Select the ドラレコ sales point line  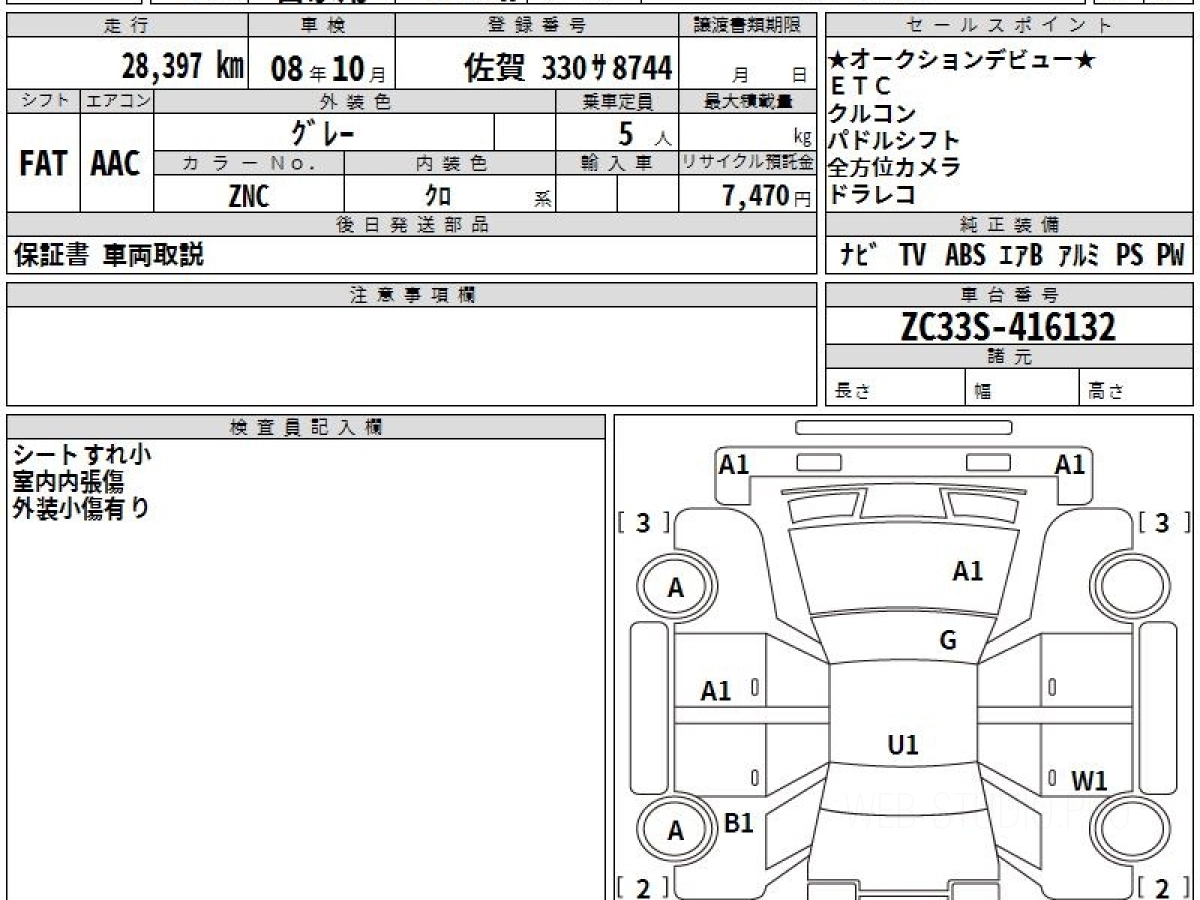pyautogui.click(x=872, y=194)
